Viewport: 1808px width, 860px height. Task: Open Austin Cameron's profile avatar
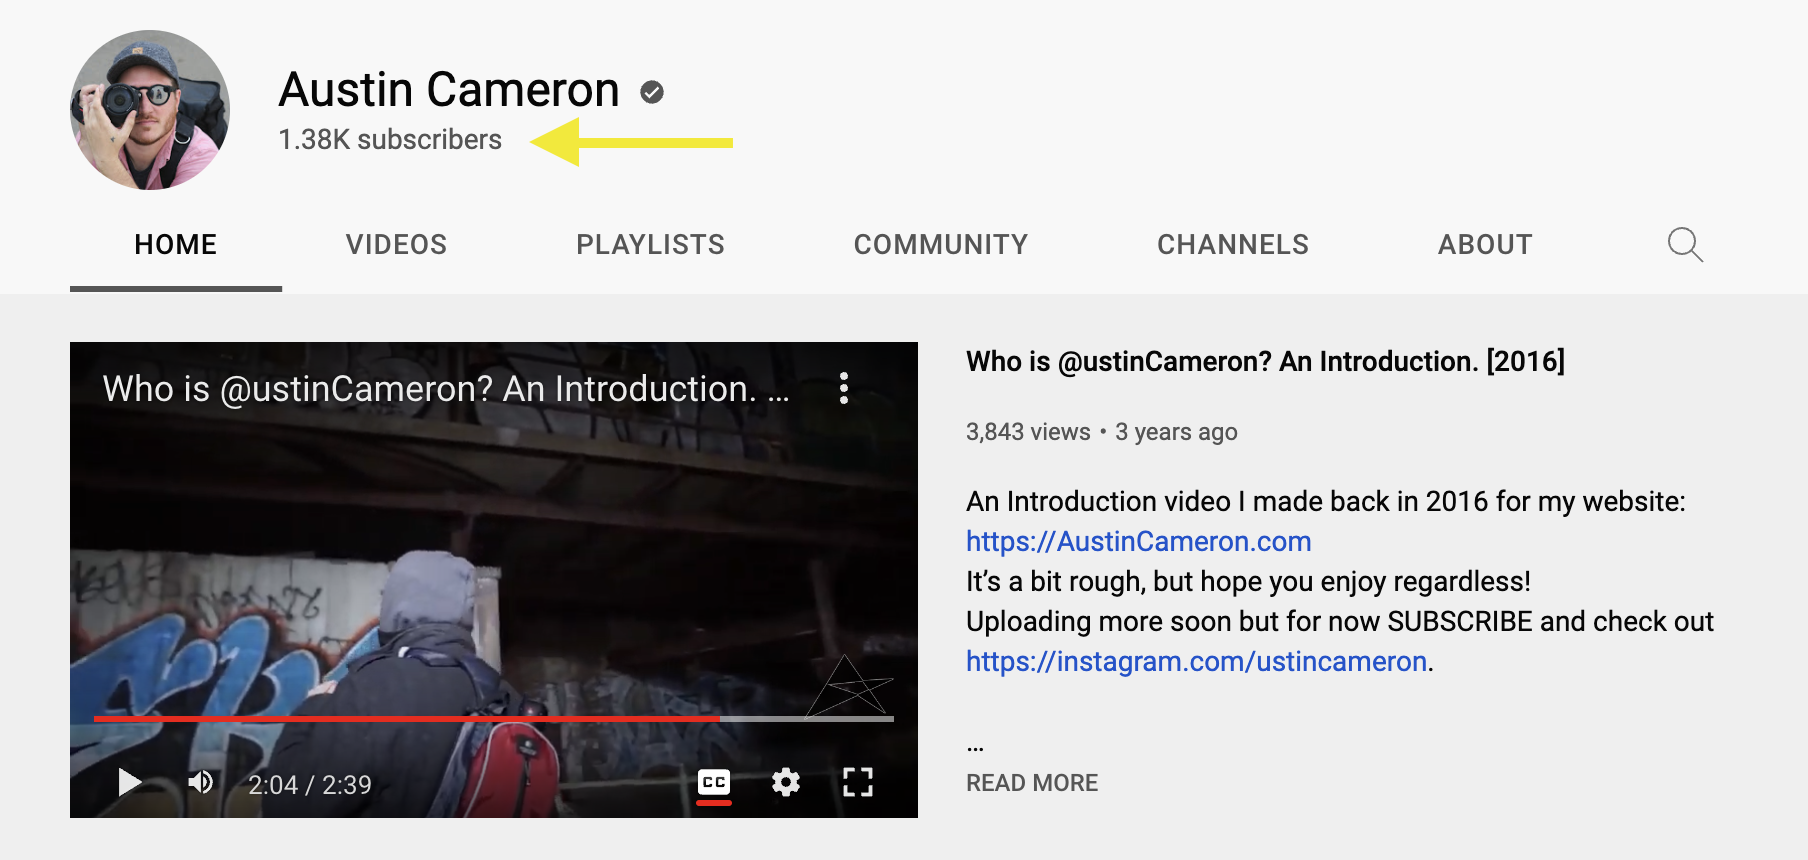point(150,110)
